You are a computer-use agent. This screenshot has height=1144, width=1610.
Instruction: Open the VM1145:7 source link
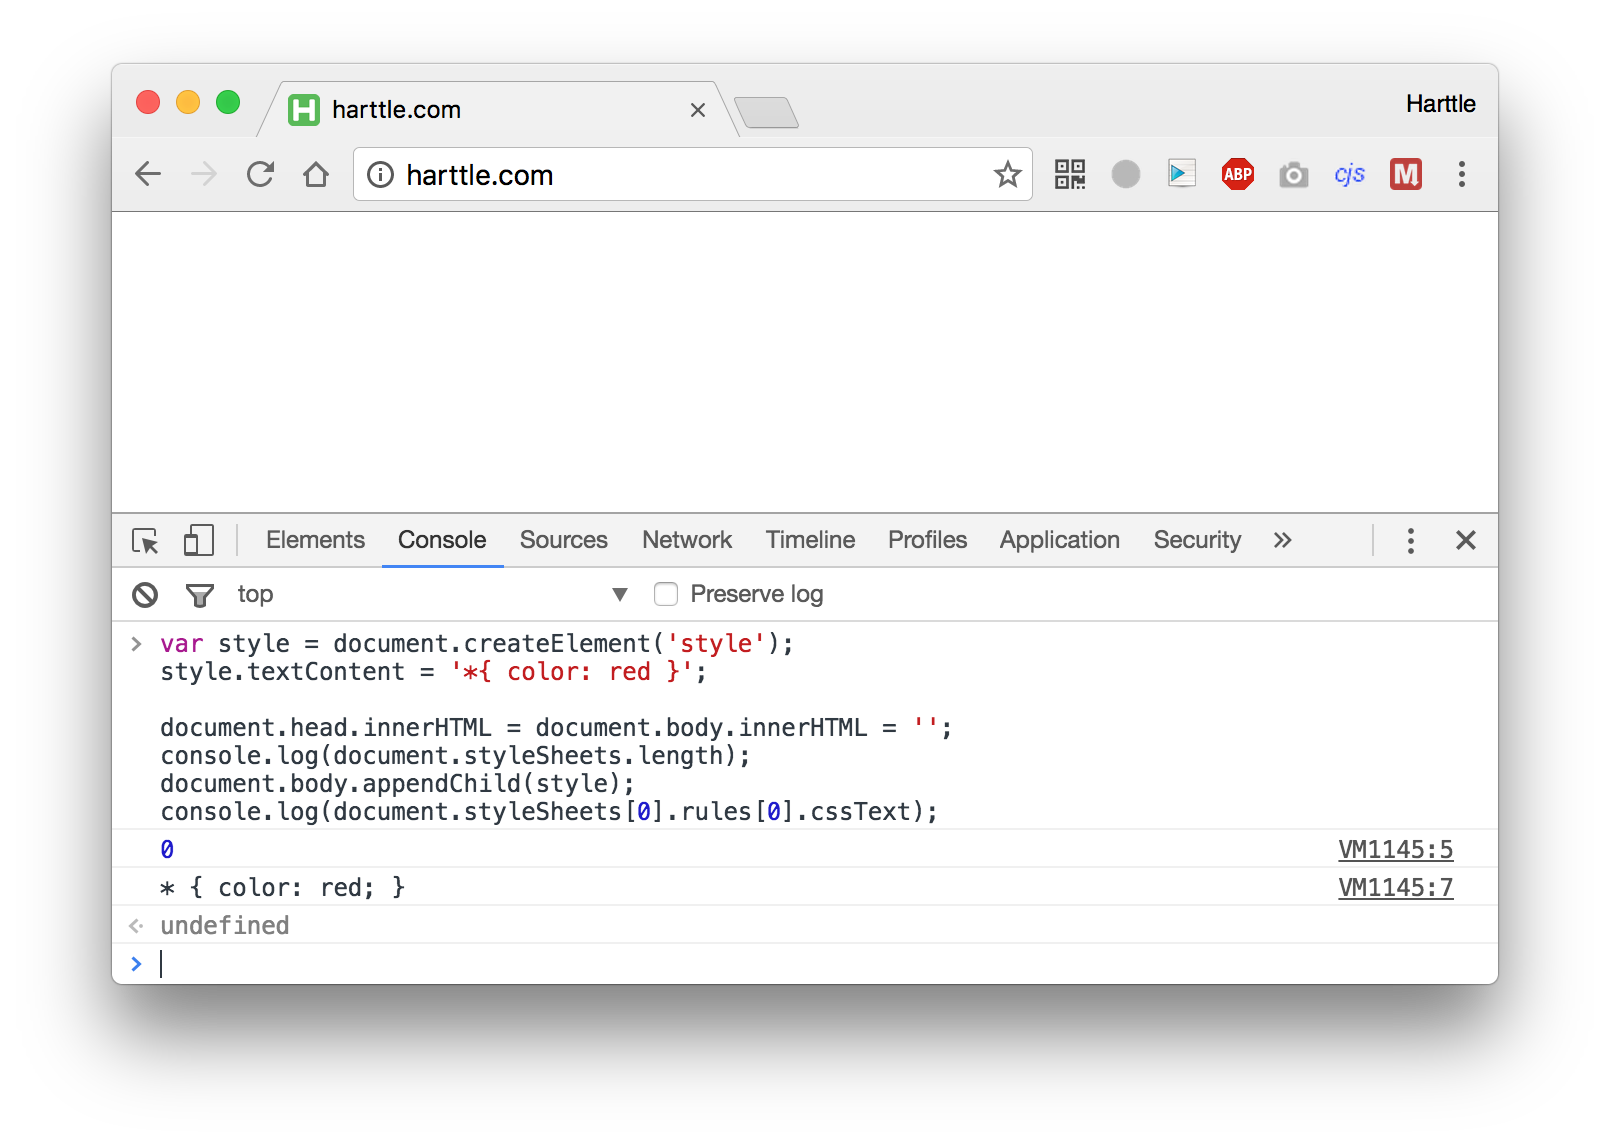click(x=1395, y=887)
